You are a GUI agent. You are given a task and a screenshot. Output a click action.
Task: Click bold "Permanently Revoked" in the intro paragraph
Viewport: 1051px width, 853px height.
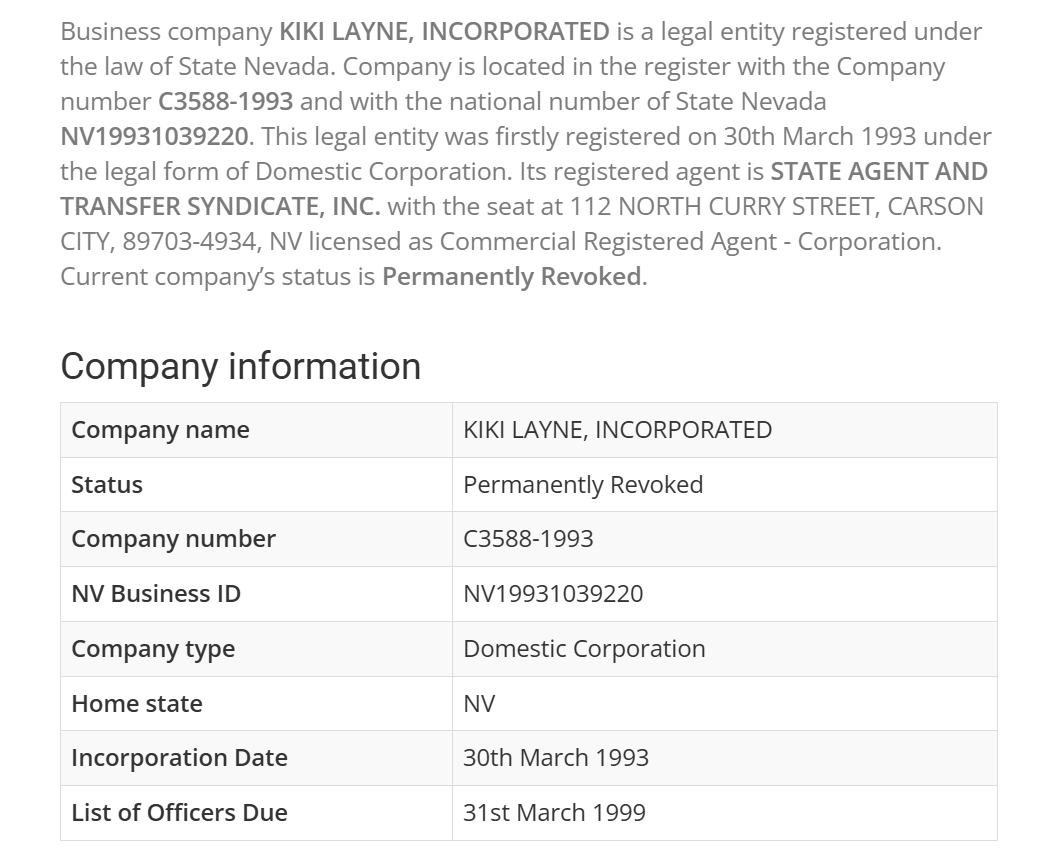click(x=512, y=276)
